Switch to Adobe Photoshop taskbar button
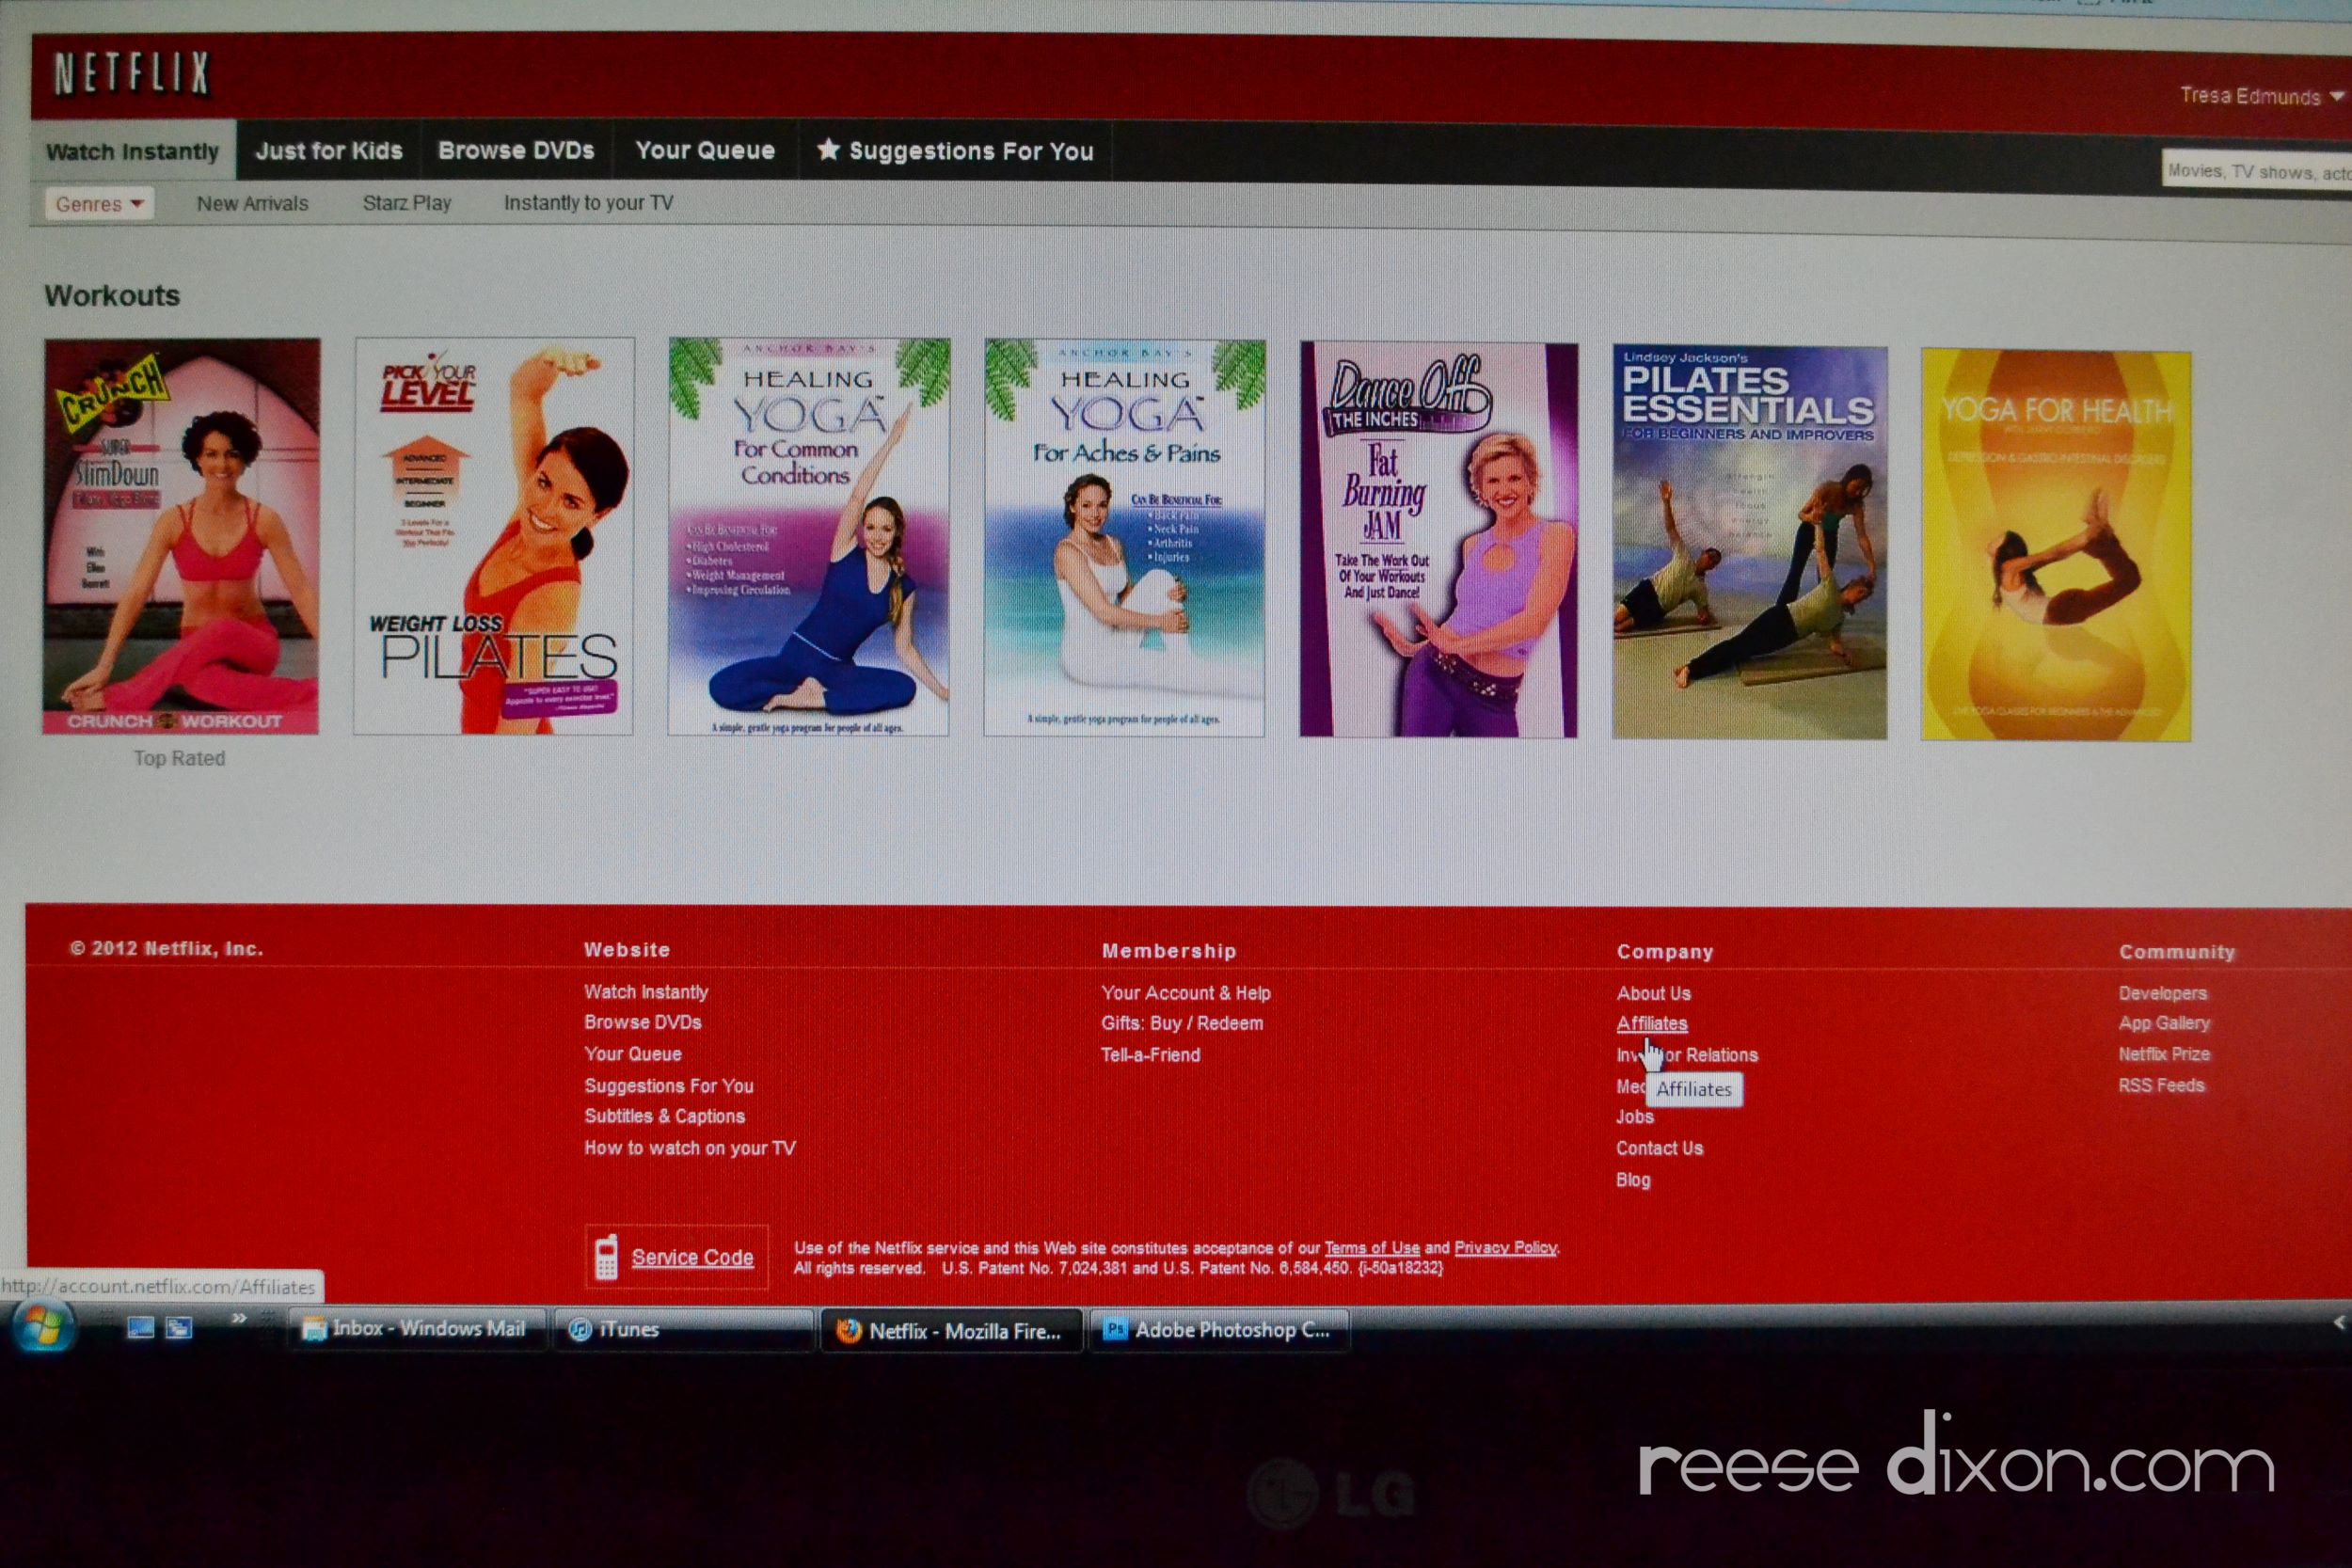The image size is (2352, 1568). [1219, 1330]
